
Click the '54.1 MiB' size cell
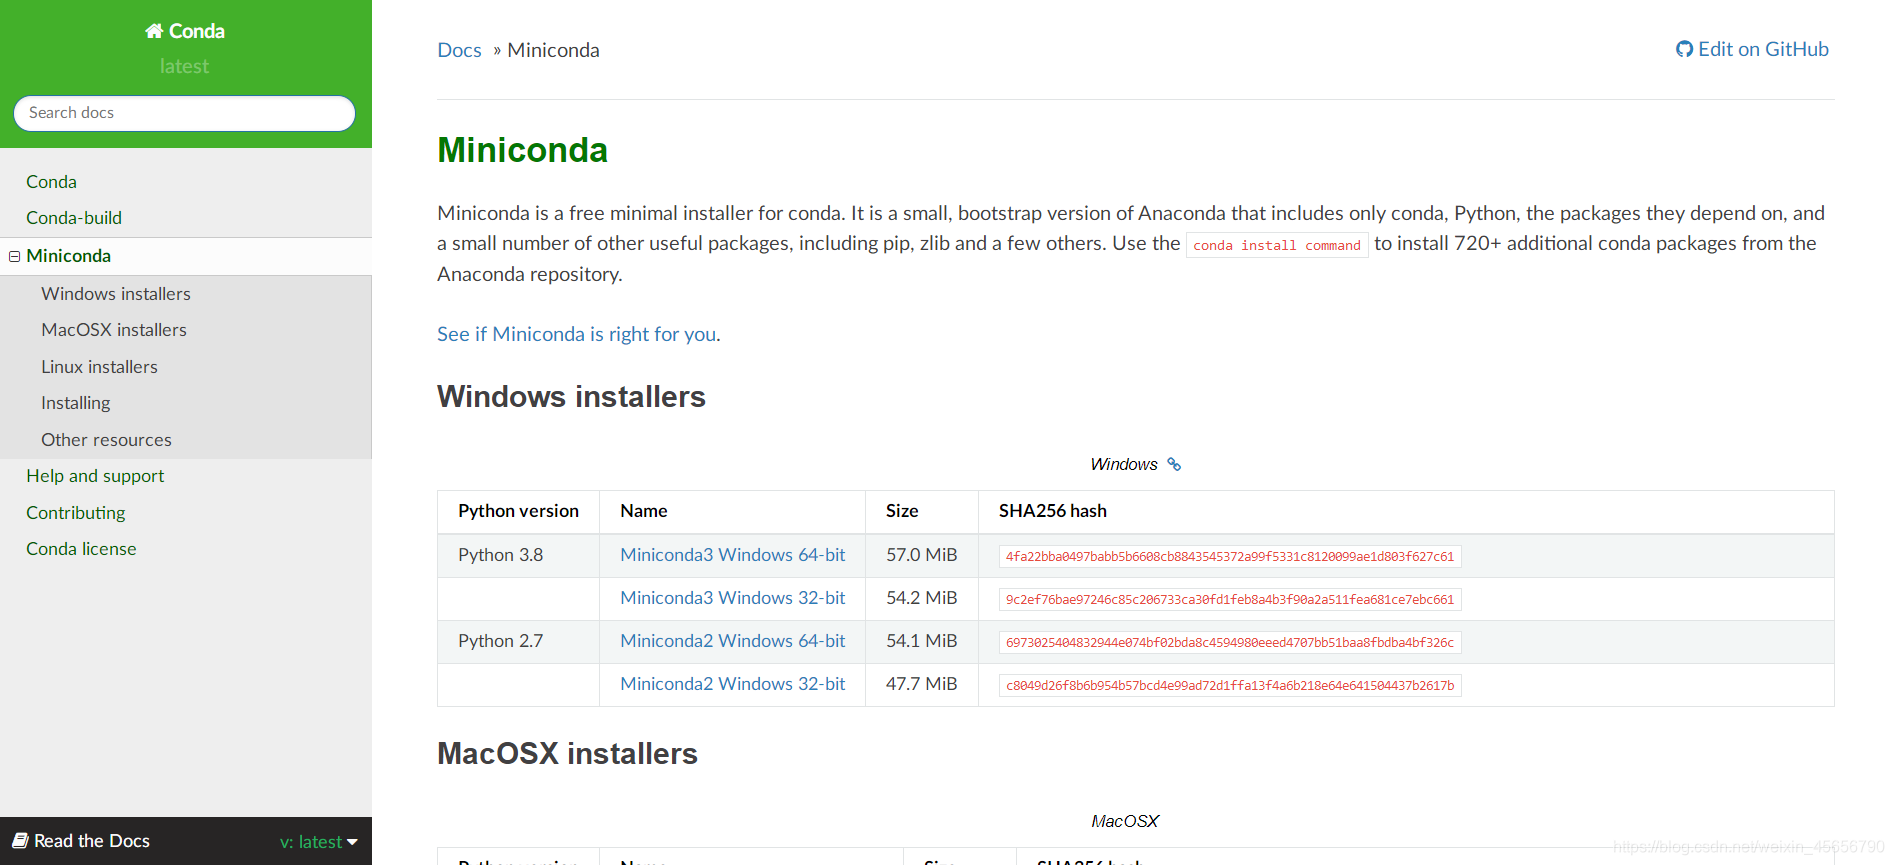click(x=922, y=641)
